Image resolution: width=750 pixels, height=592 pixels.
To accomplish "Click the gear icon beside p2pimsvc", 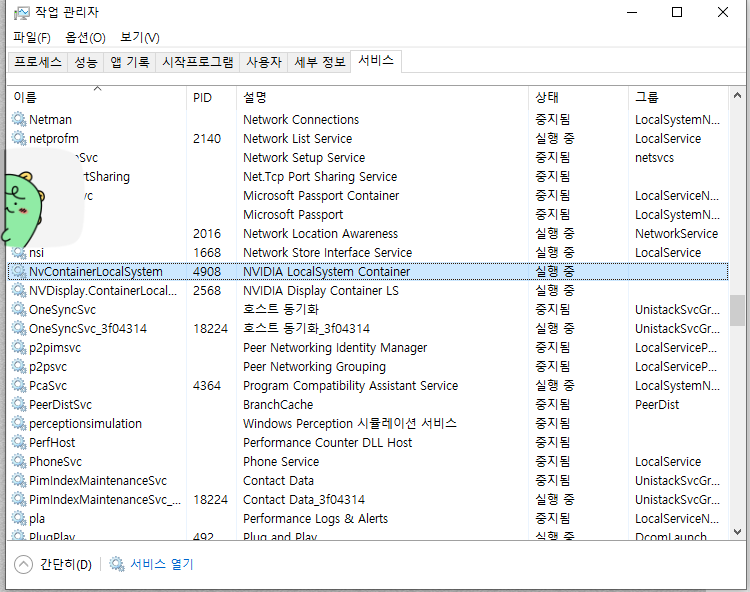I will tap(19, 347).
